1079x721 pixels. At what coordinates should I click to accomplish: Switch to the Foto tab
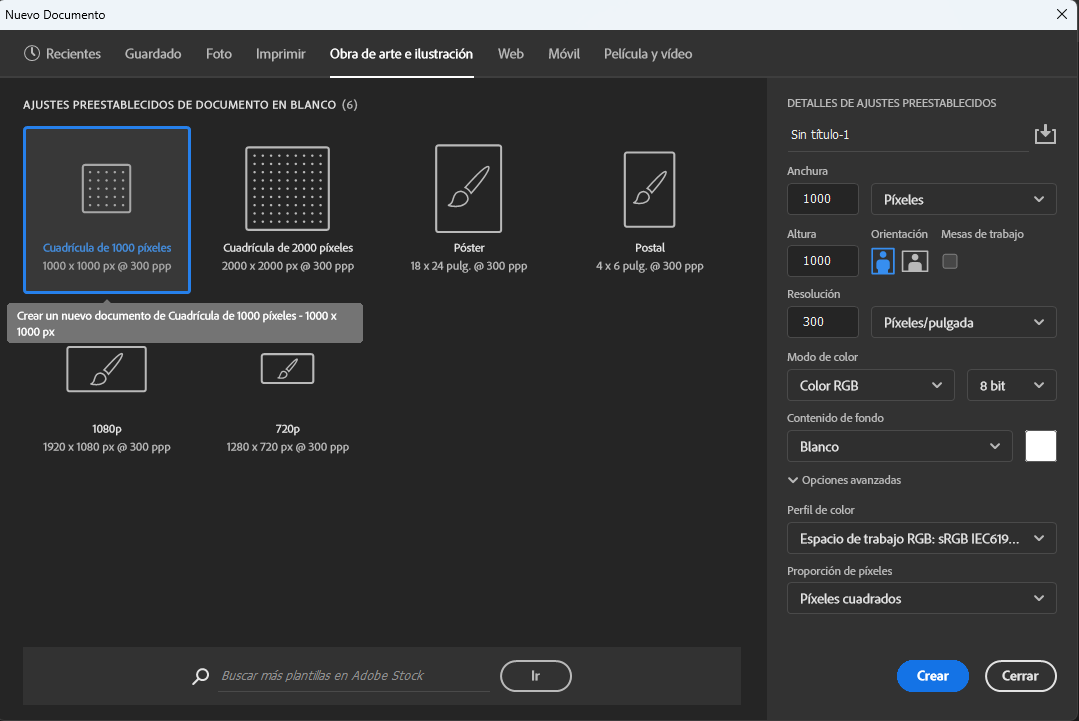click(219, 54)
